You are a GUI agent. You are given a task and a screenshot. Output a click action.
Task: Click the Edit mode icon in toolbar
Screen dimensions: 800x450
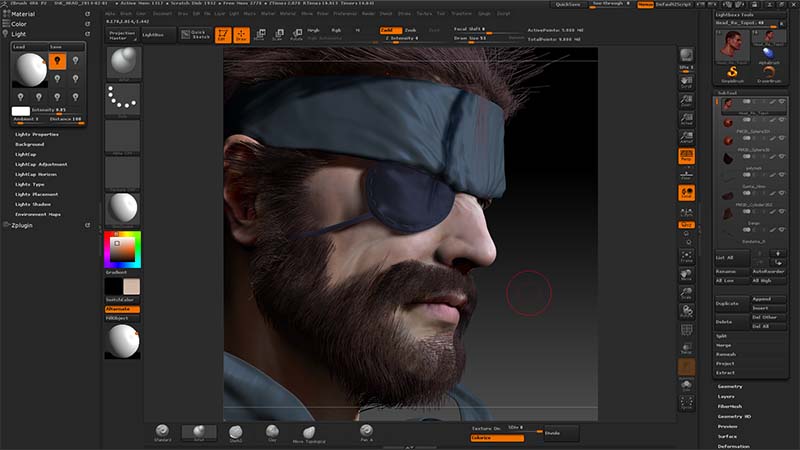point(222,35)
